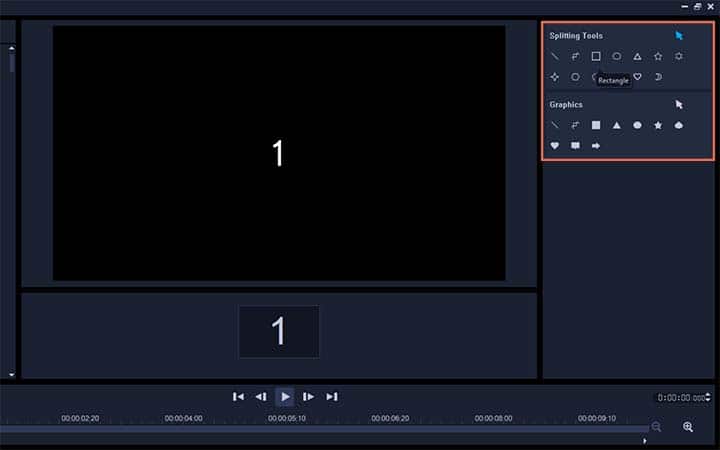Select the Splitting Tools ellipse tool
The height and width of the screenshot is (450, 720).
[x=617, y=56]
